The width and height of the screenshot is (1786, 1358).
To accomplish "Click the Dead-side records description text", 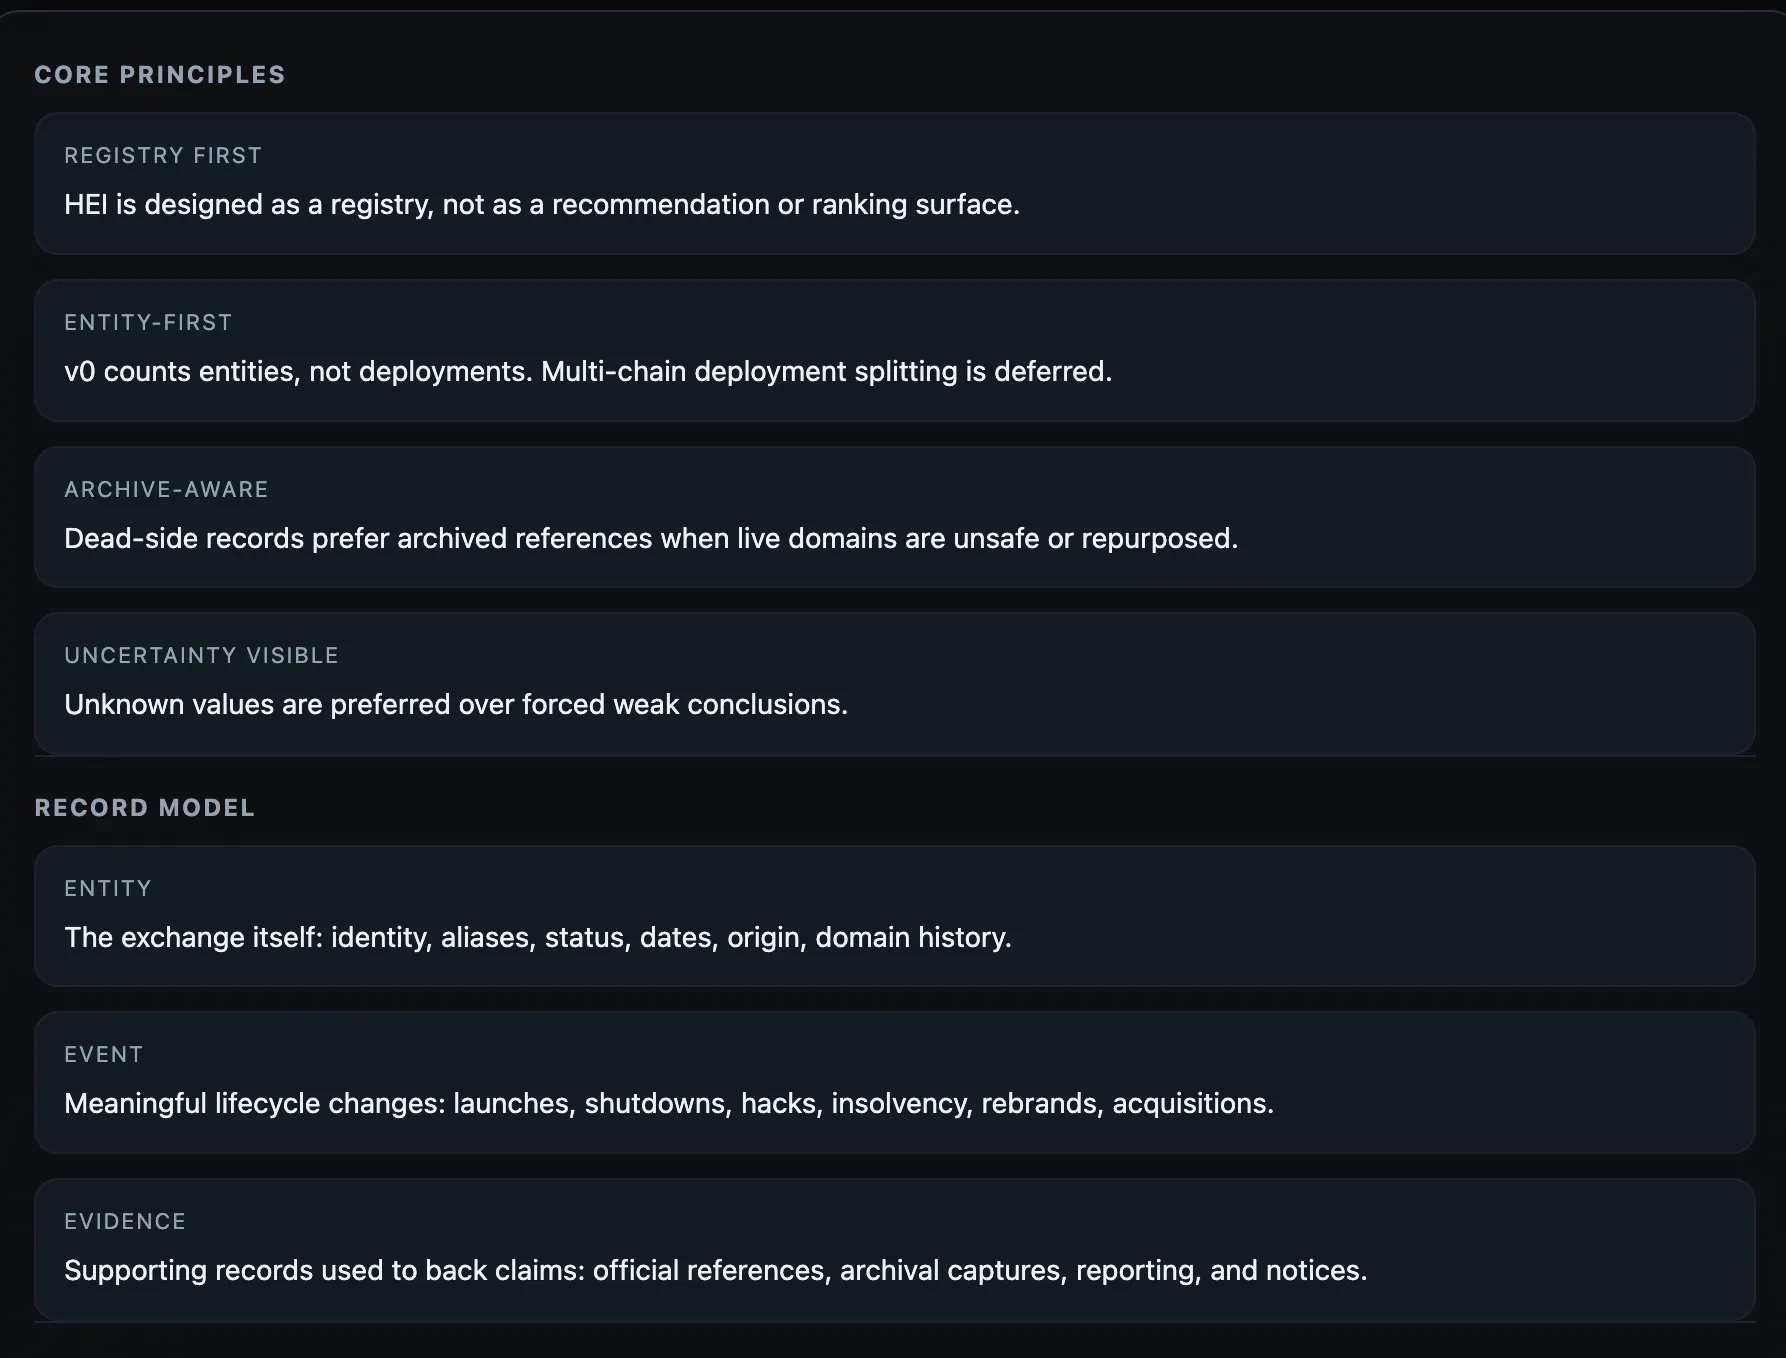I will pos(651,538).
